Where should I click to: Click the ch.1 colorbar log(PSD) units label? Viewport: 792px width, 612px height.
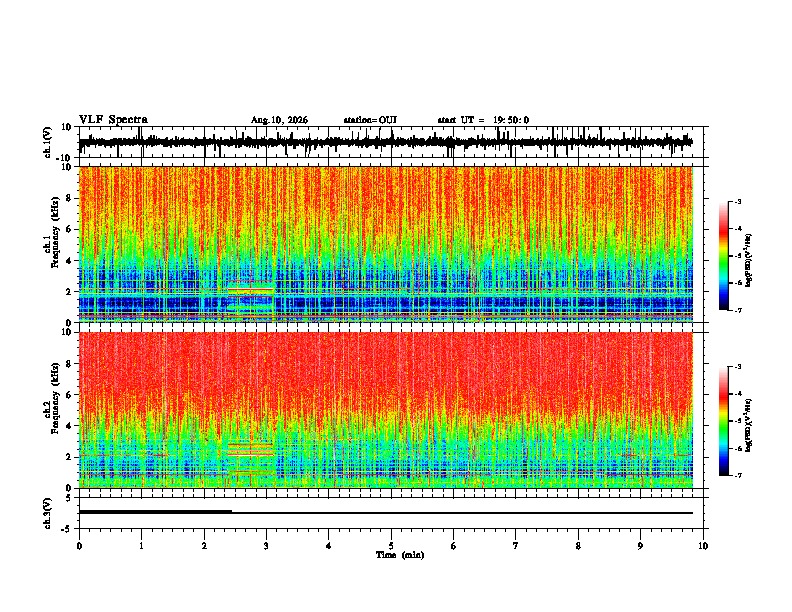(x=749, y=260)
